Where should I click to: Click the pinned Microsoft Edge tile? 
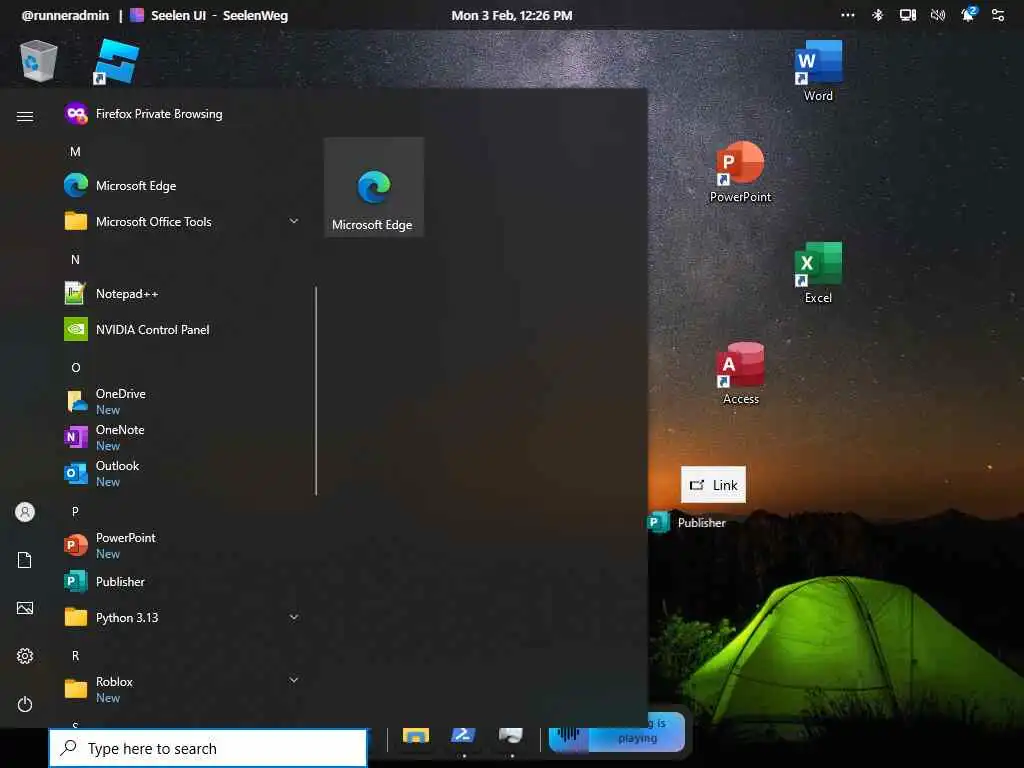(374, 187)
